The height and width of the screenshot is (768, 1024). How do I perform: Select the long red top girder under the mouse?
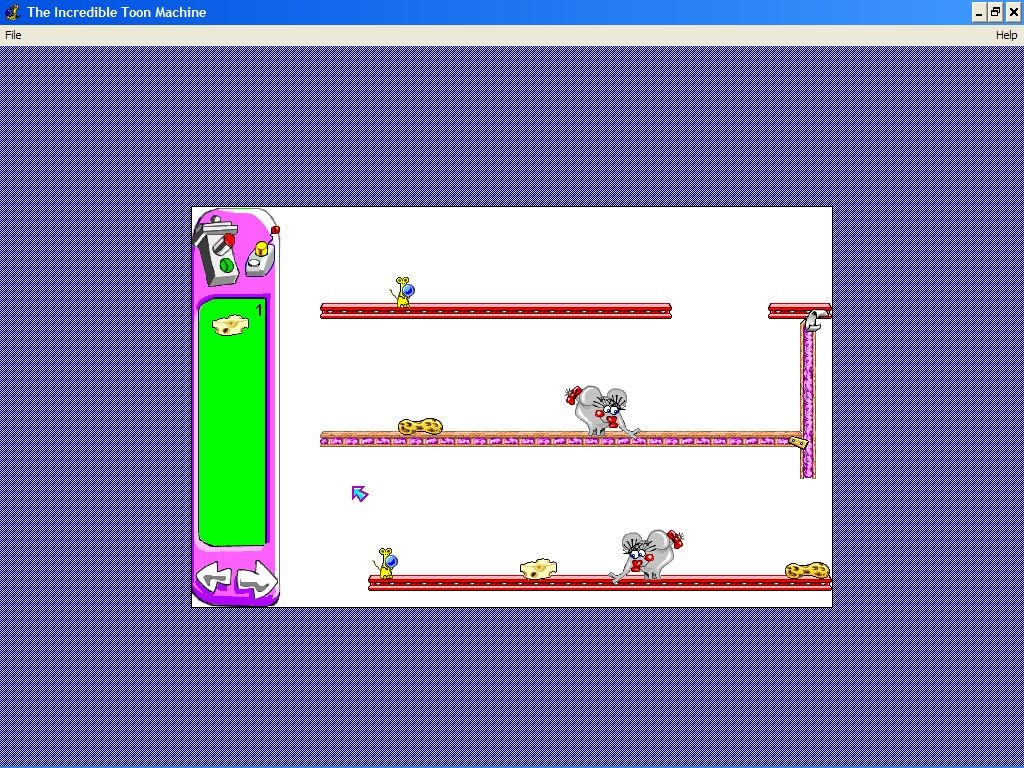[496, 311]
